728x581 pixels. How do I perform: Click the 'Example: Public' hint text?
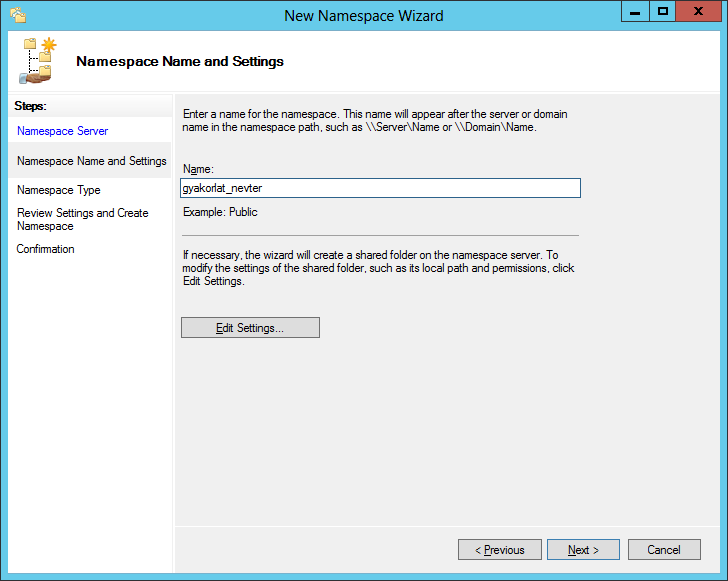[x=220, y=212]
